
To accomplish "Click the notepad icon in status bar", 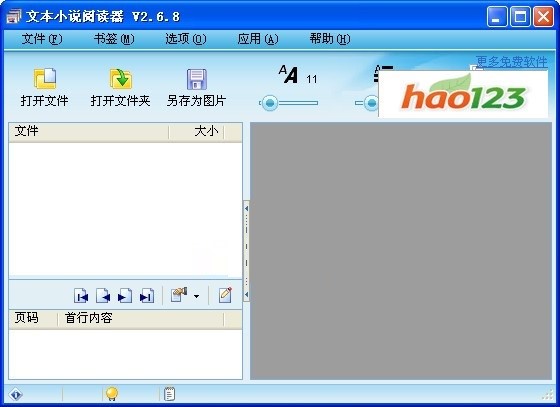I will tap(169, 394).
